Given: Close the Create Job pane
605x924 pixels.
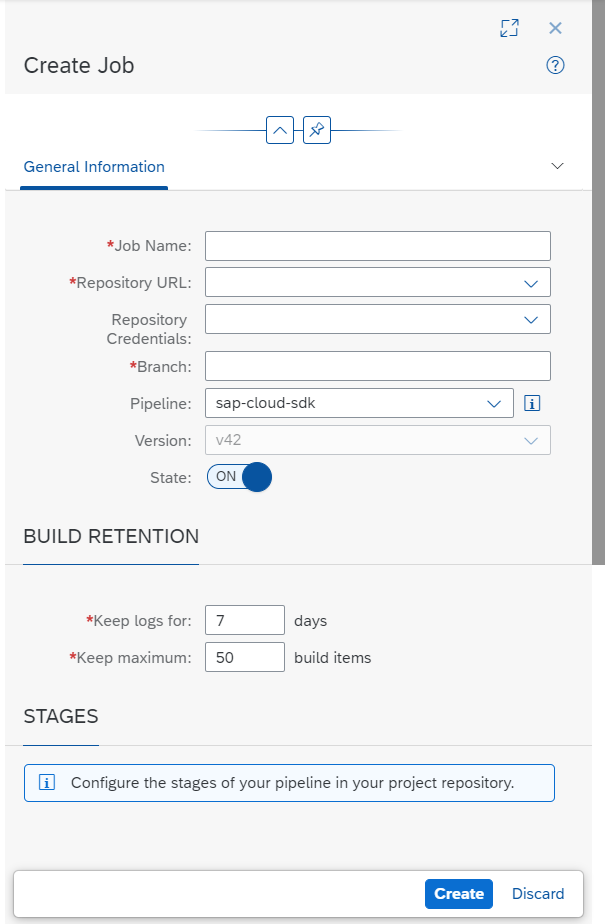Looking at the screenshot, I should pos(555,28).
